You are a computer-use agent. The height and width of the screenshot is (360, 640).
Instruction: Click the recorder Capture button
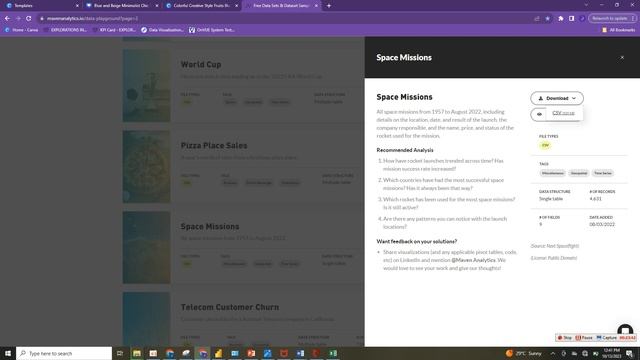607,338
